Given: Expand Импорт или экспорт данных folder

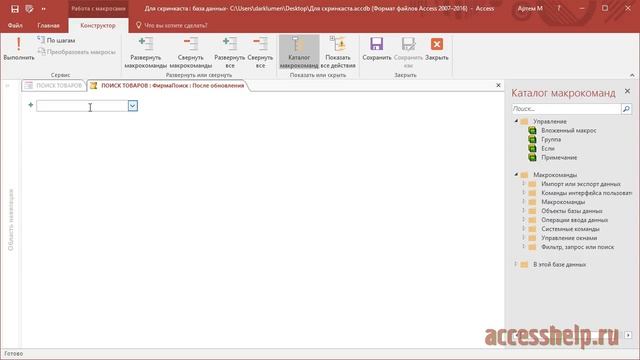Looking at the screenshot, I should [x=524, y=184].
